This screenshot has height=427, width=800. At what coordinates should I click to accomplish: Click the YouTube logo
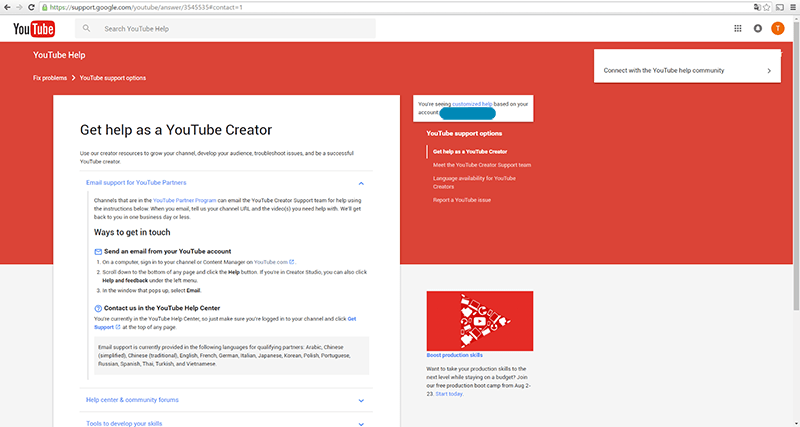[x=34, y=29]
